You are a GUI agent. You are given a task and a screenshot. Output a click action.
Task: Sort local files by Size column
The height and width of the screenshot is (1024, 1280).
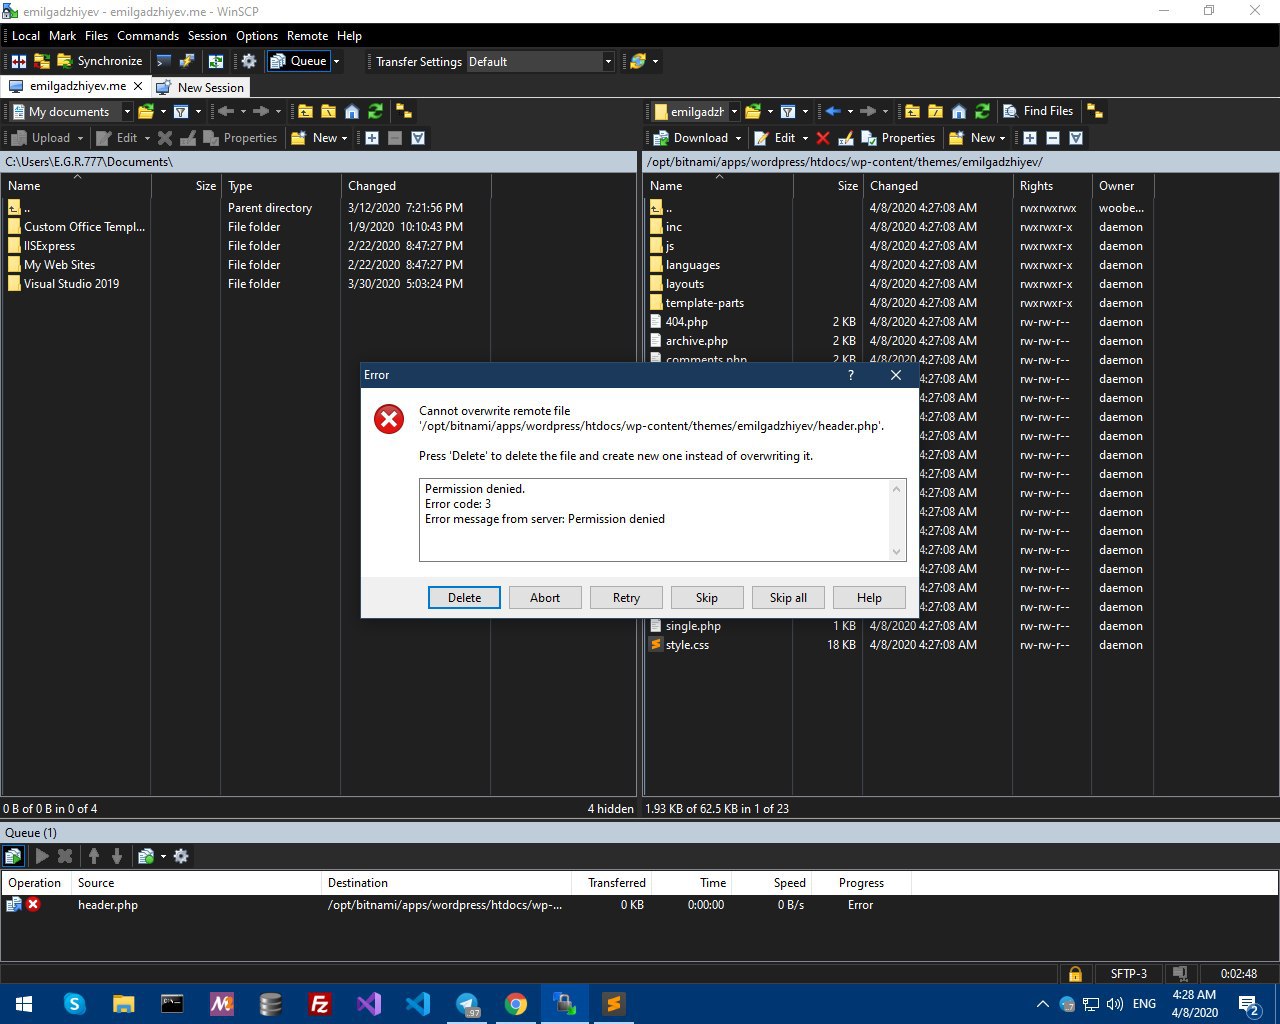tap(186, 186)
